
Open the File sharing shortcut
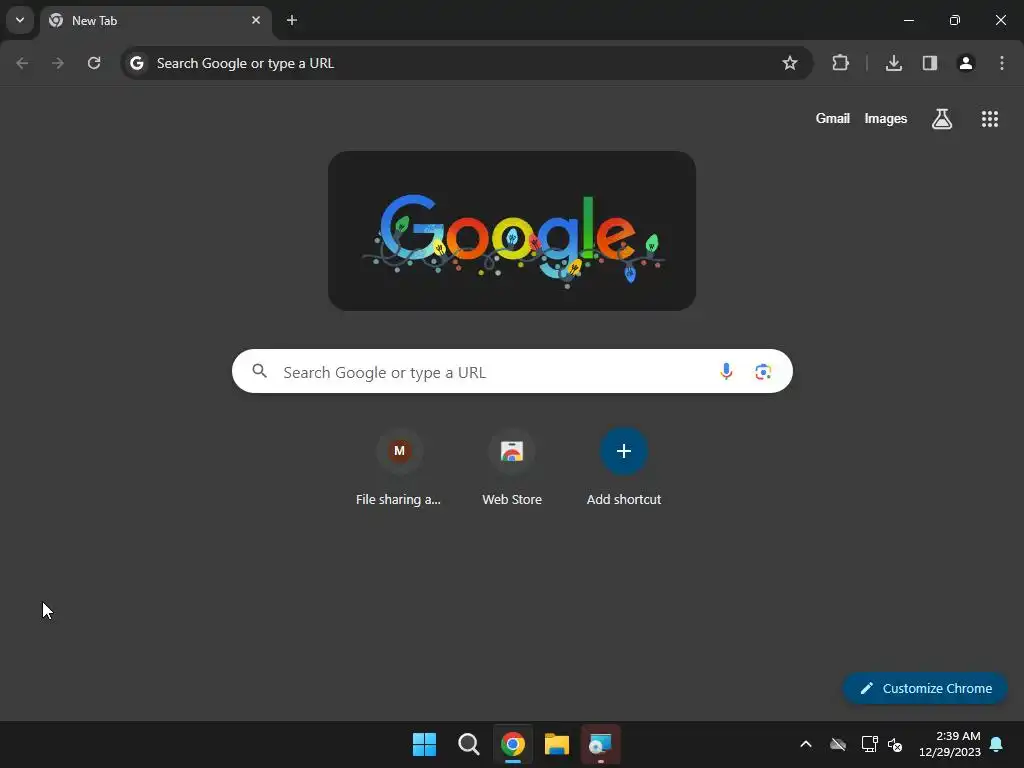click(399, 468)
